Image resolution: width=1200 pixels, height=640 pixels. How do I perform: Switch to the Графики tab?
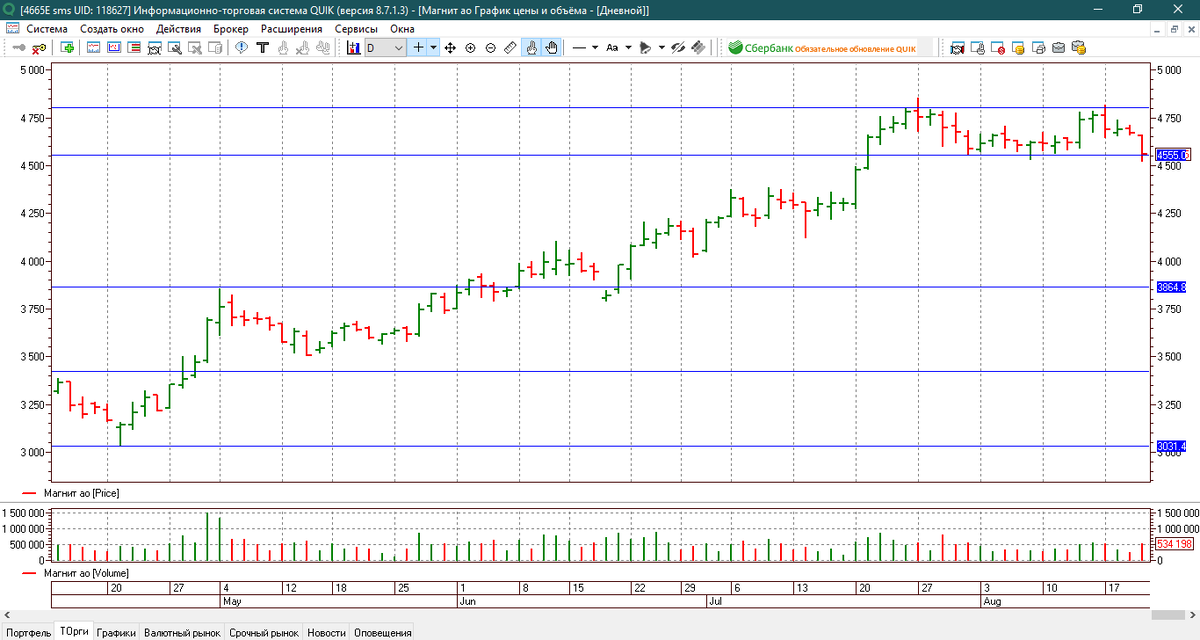pyautogui.click(x=117, y=632)
